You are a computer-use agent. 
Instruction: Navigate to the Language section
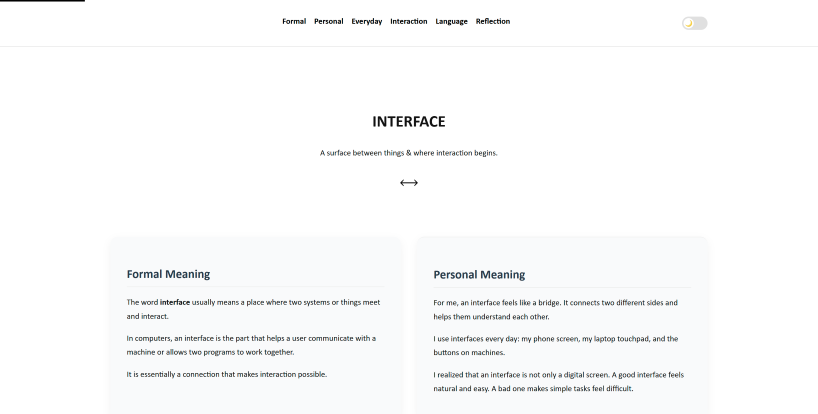click(x=451, y=21)
